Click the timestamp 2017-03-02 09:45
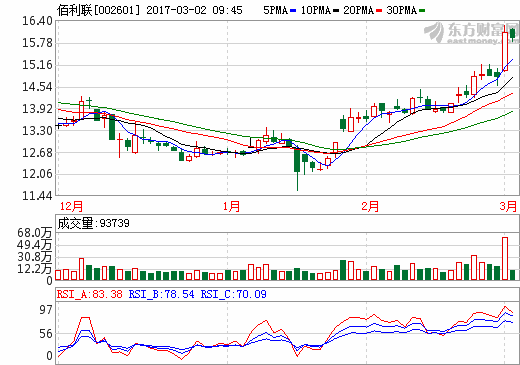Image resolution: width=520 pixels, height=365 pixels. (x=194, y=10)
